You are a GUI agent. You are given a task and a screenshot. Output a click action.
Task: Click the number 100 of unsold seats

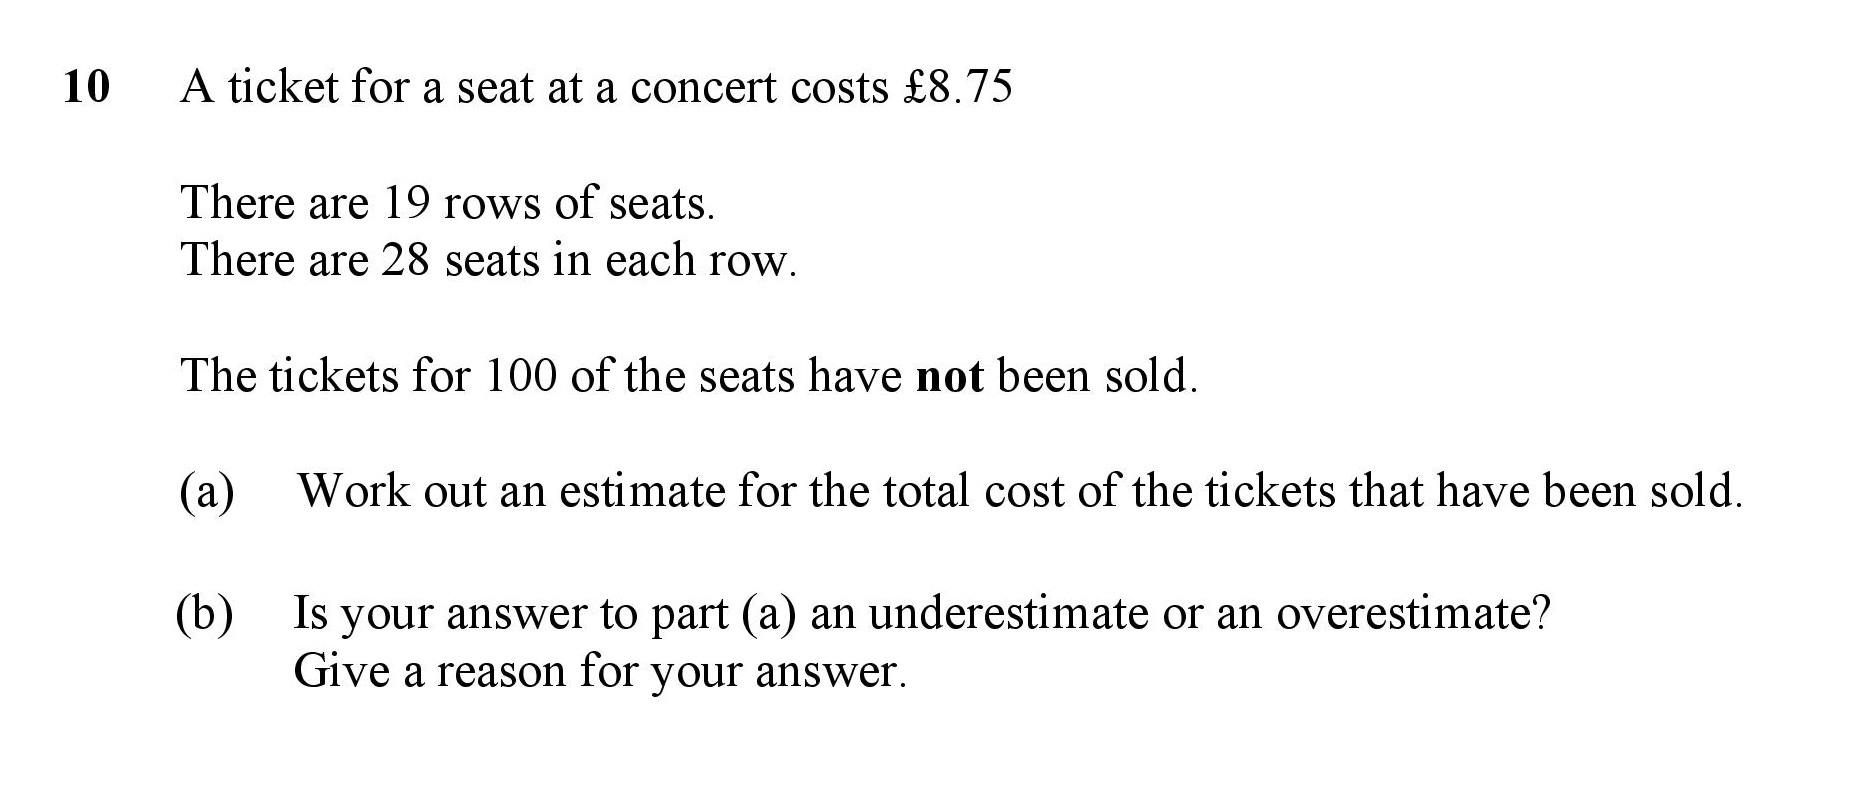click(x=520, y=376)
